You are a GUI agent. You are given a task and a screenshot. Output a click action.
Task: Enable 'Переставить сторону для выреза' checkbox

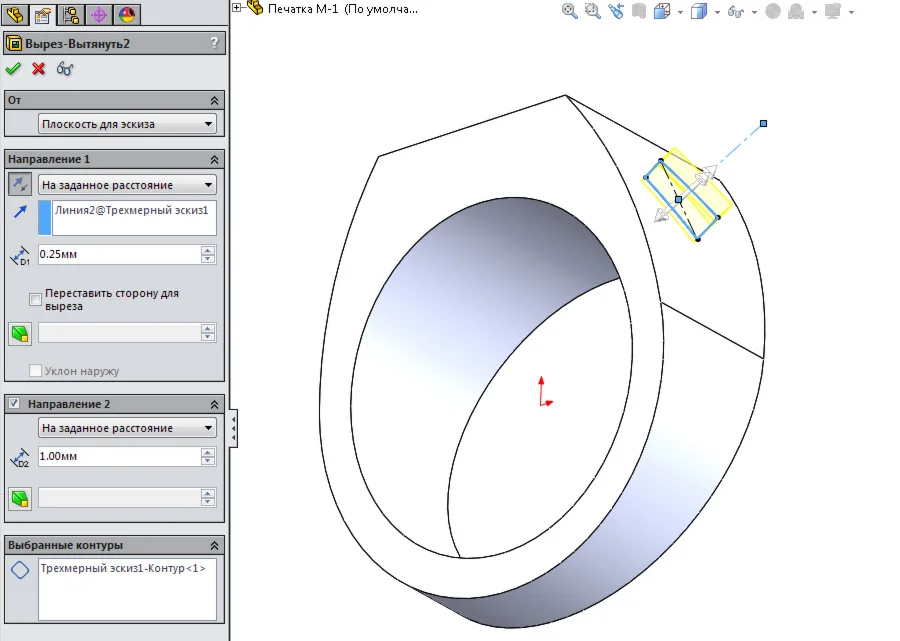[36, 299]
